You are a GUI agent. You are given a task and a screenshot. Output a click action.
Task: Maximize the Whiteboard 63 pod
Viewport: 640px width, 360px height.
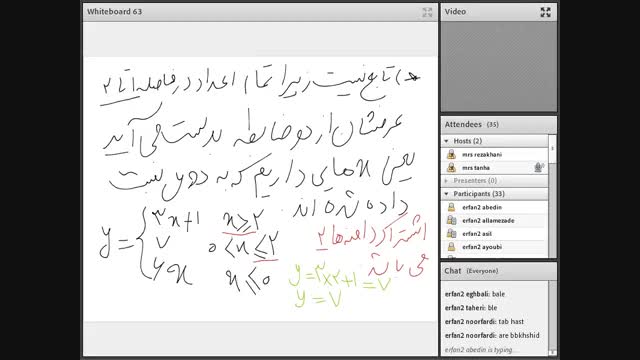427,12
